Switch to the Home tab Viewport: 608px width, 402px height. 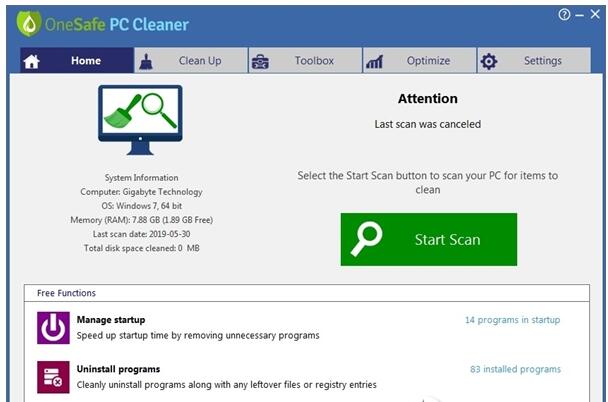tap(77, 60)
